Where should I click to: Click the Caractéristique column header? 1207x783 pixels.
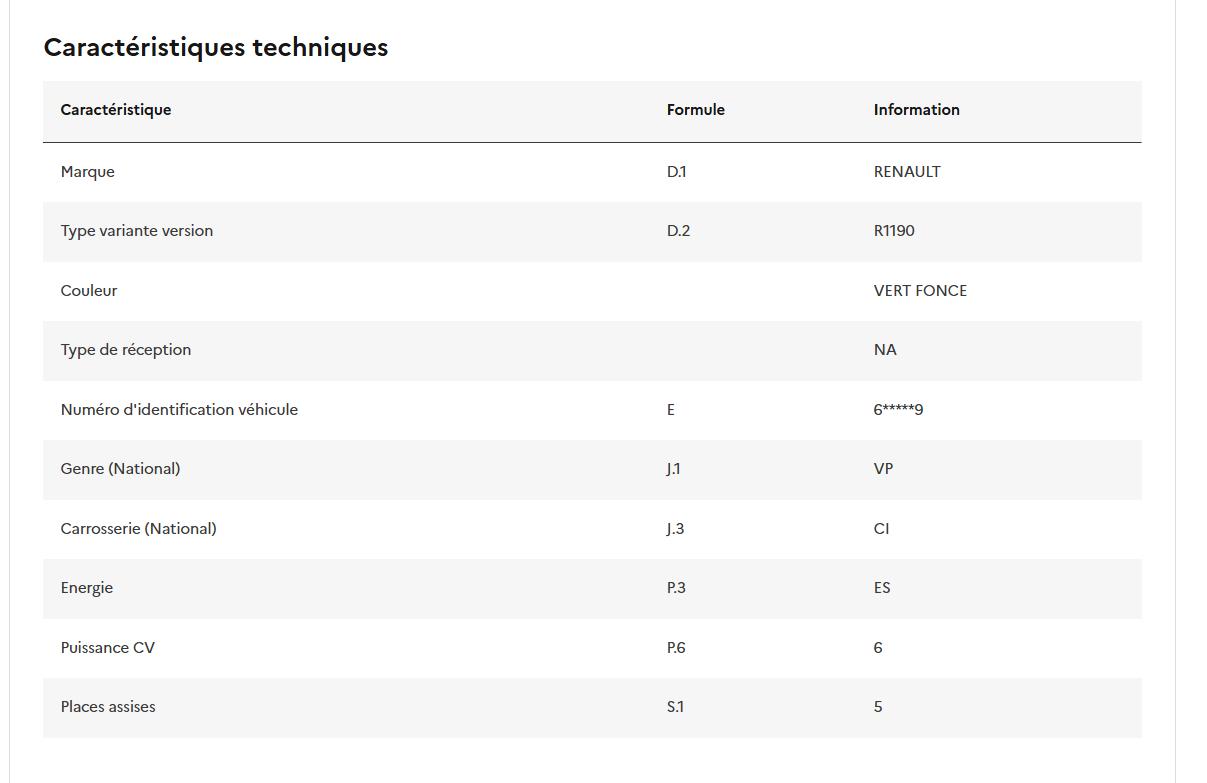[116, 110]
